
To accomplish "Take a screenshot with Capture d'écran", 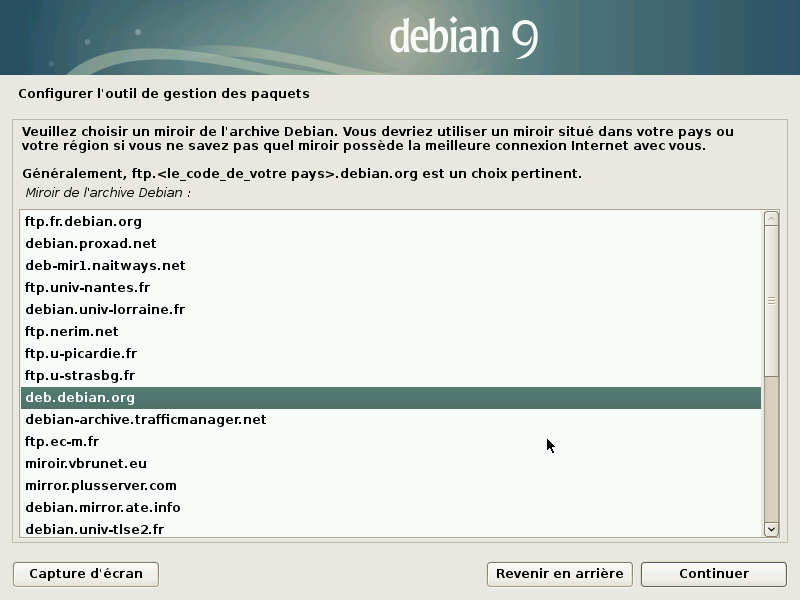I will 85,574.
